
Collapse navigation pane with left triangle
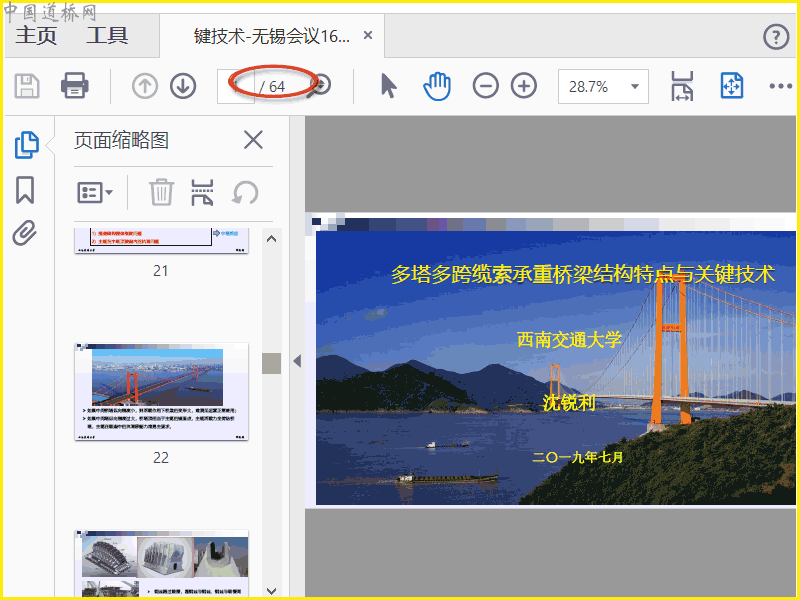tap(297, 361)
